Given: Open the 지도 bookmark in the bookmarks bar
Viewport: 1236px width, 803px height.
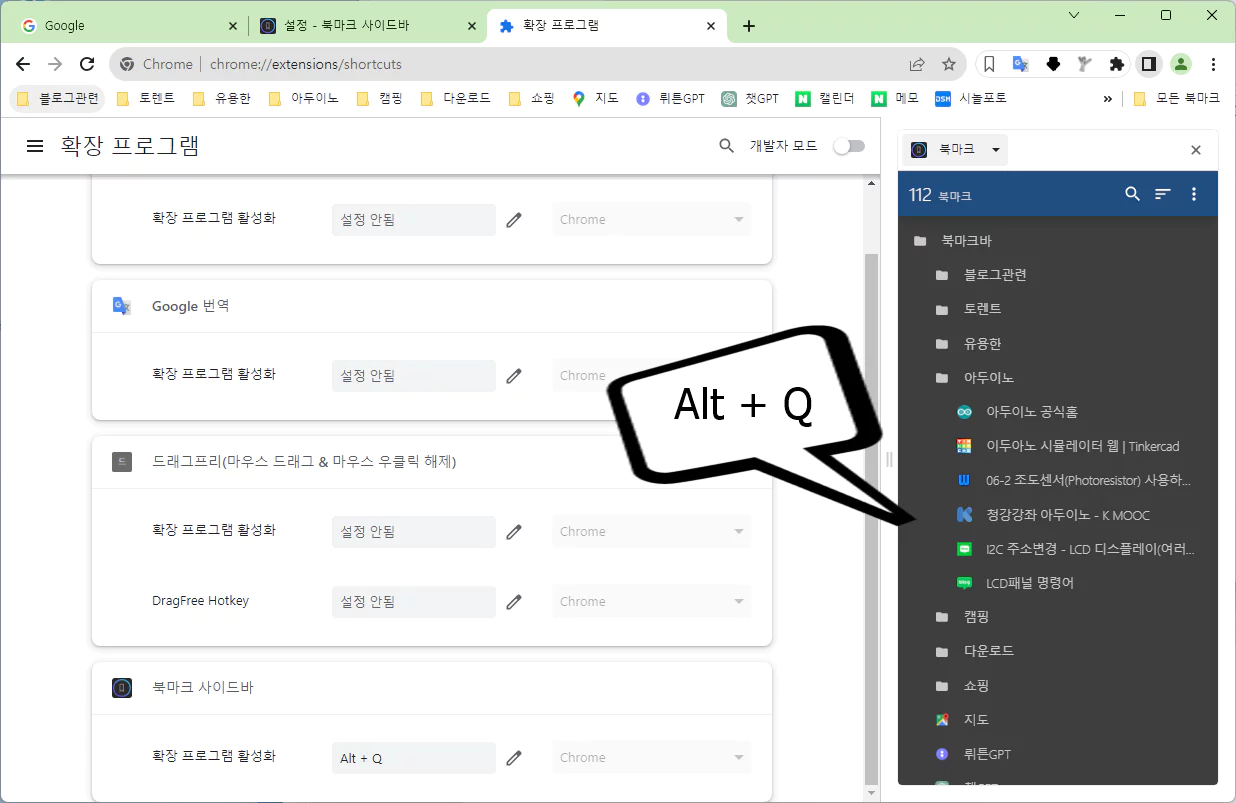Looking at the screenshot, I should (x=596, y=98).
